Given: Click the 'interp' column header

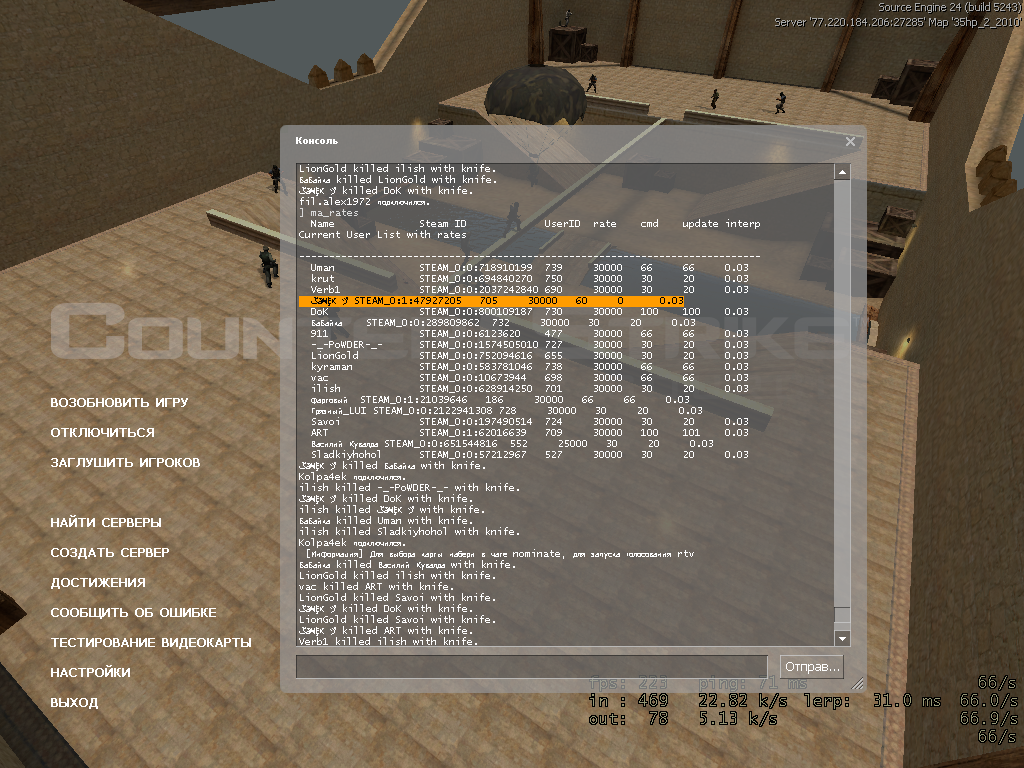Looking at the screenshot, I should coord(743,224).
